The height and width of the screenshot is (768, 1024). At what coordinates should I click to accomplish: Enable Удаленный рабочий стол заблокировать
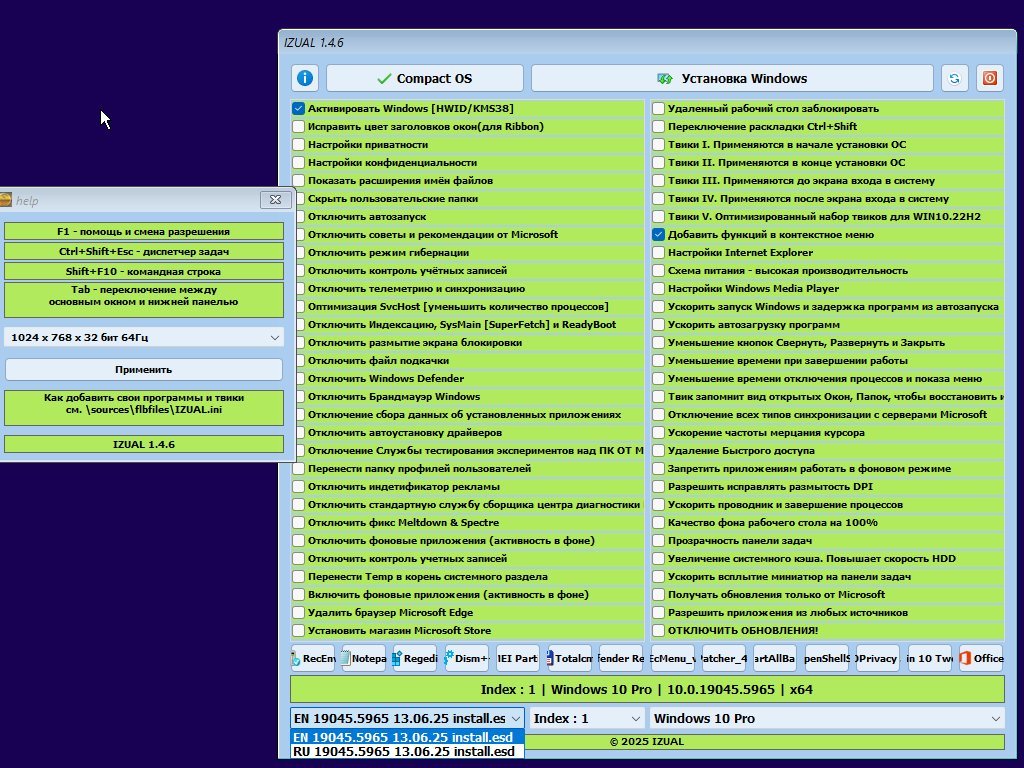[x=658, y=108]
